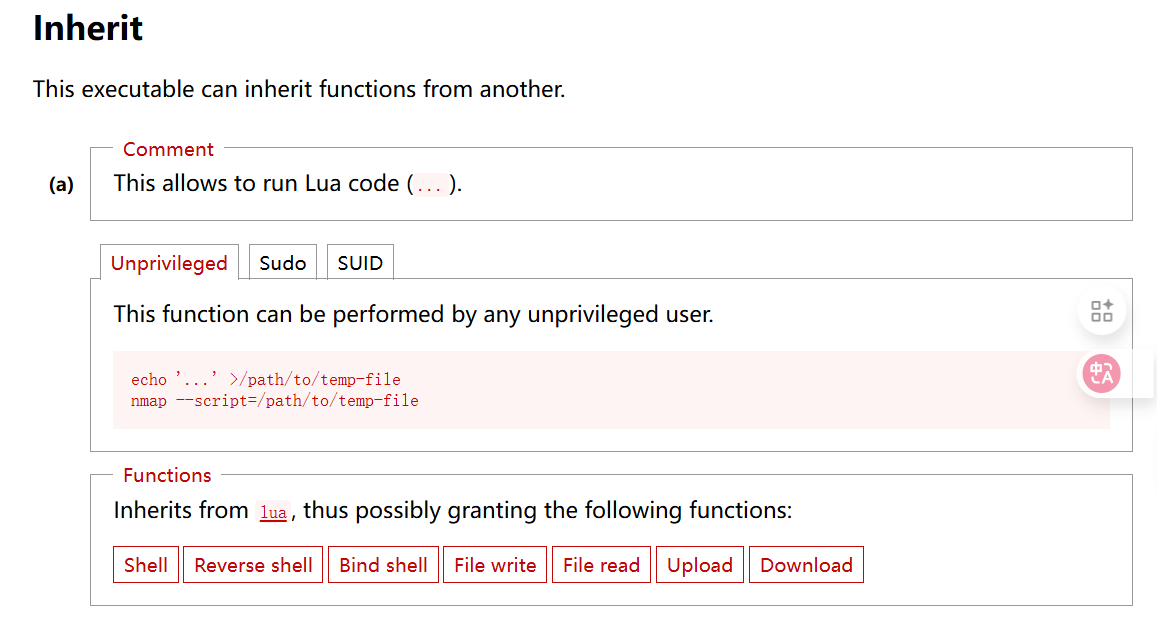Image resolution: width=1157 pixels, height=629 pixels.
Task: Follow the lua link
Action: [x=273, y=512]
